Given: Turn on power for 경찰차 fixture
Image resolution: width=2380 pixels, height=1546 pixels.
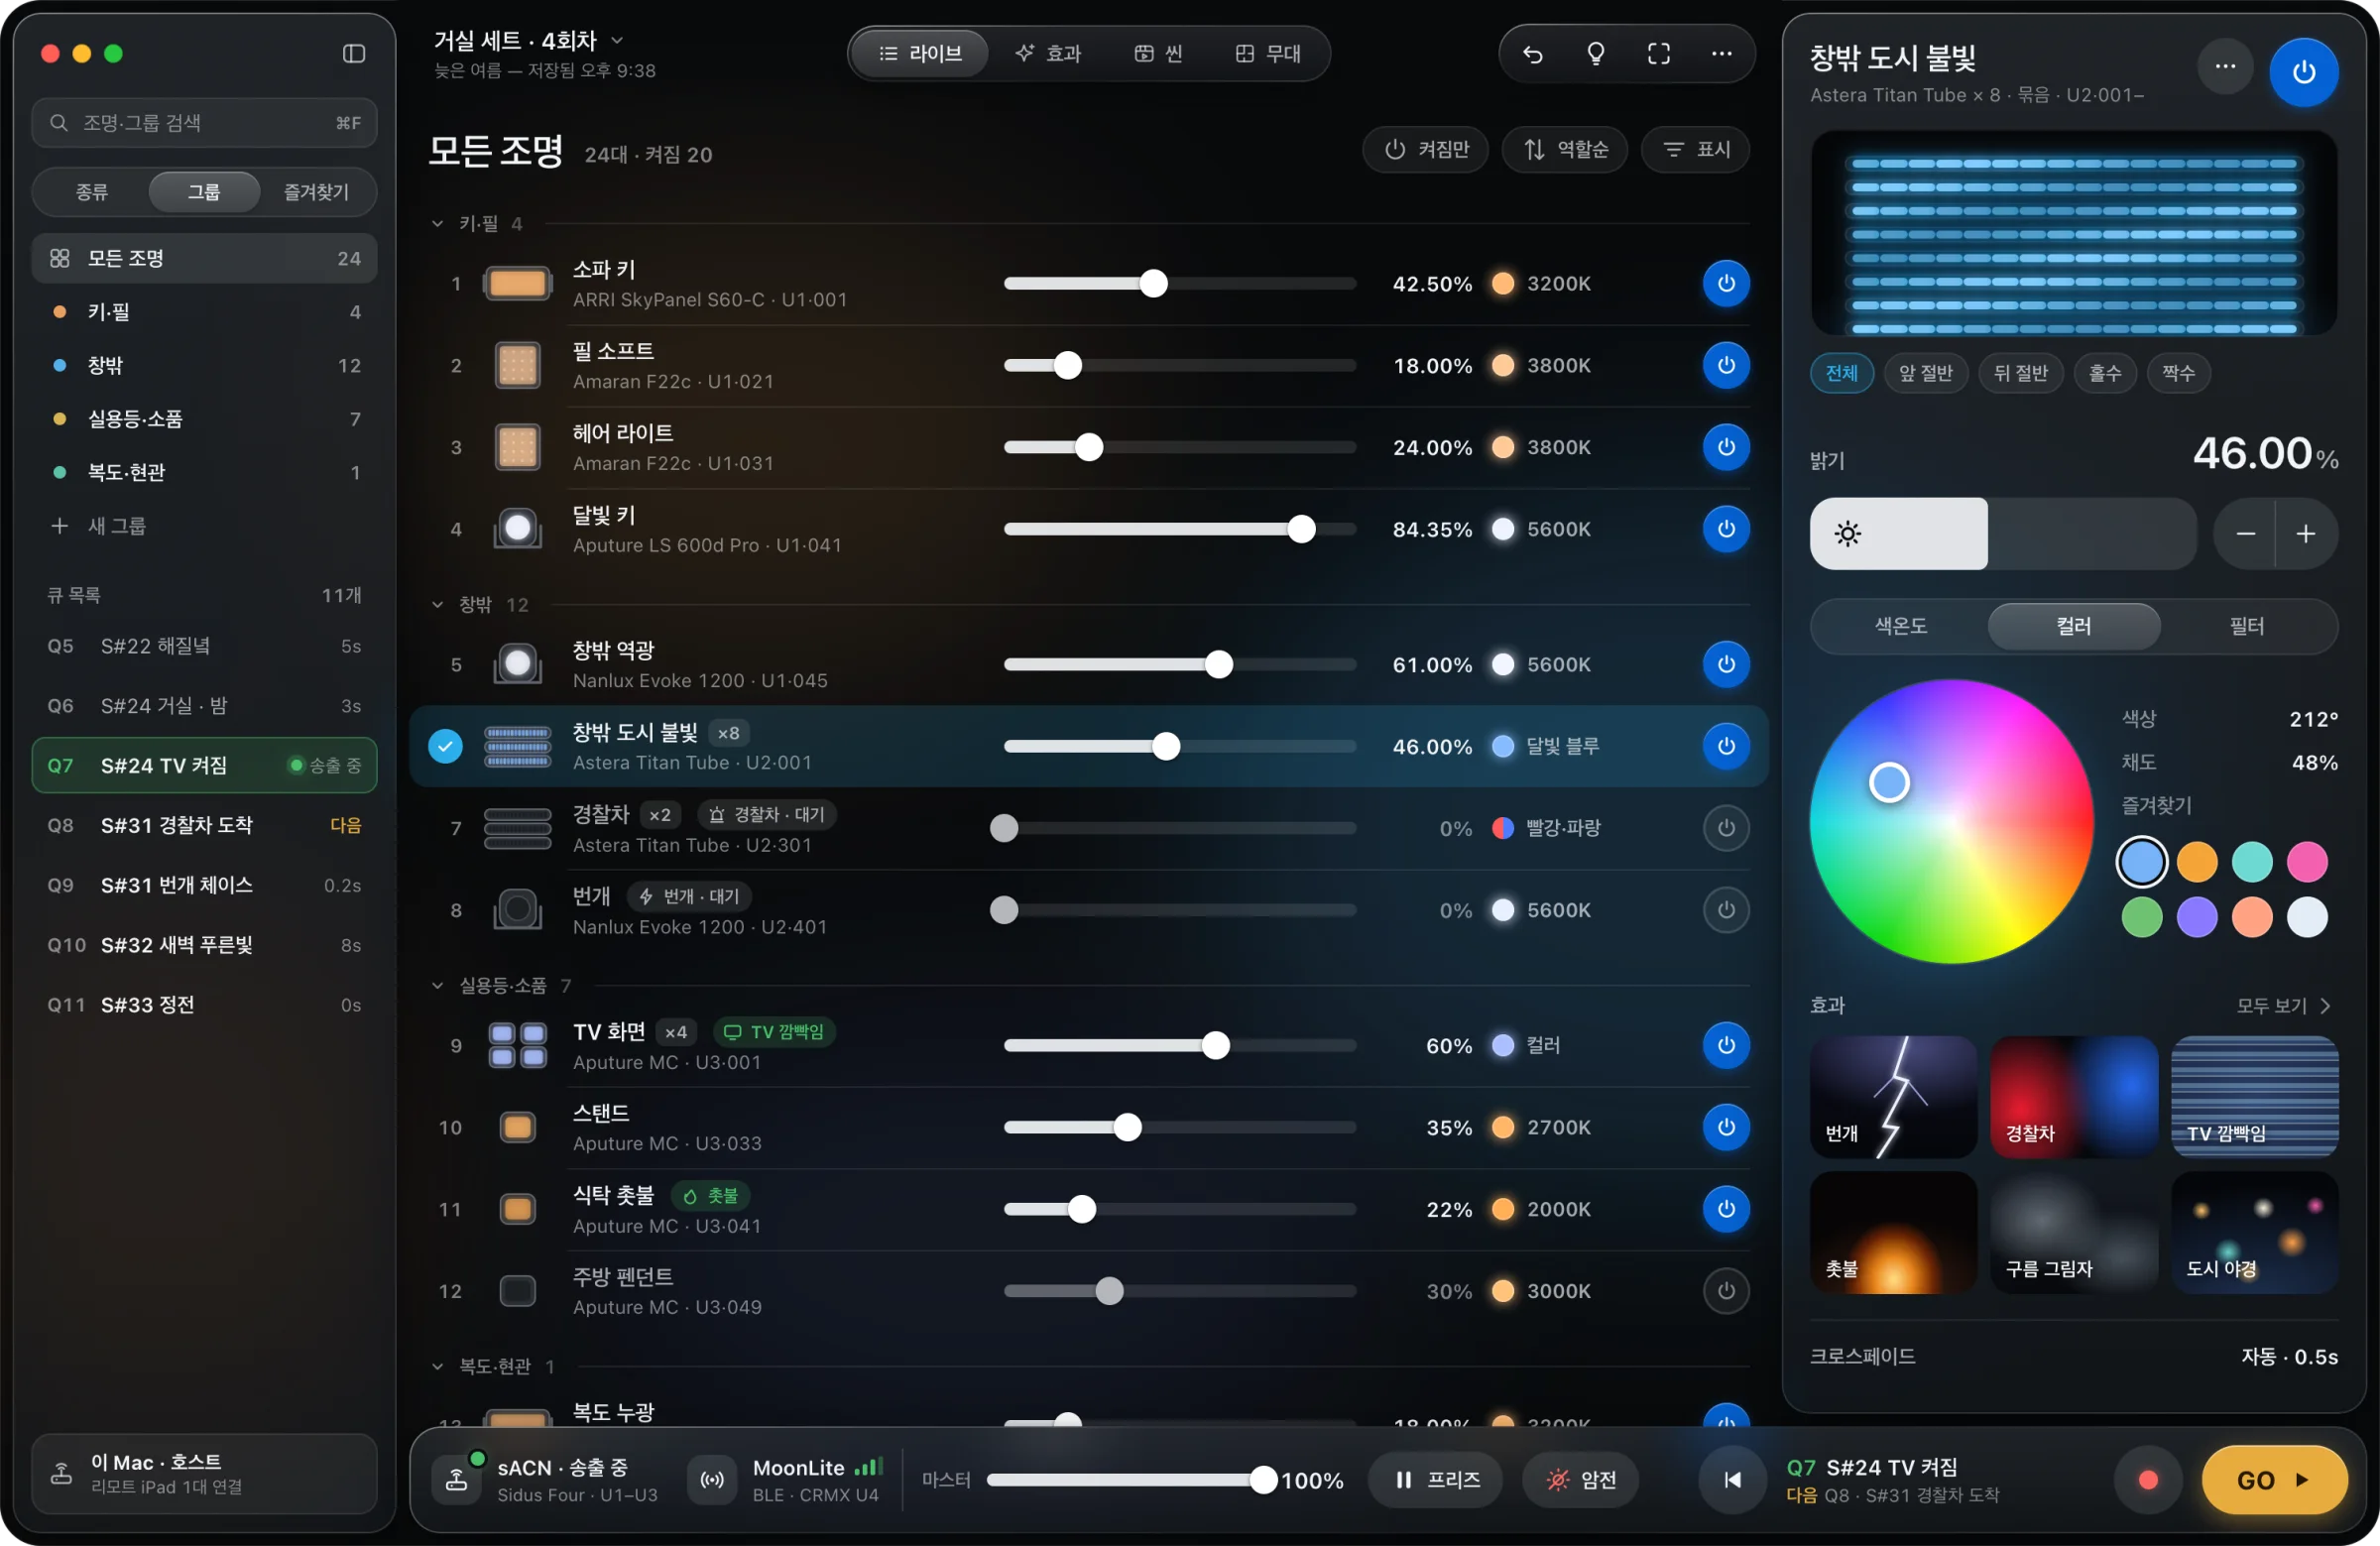Looking at the screenshot, I should point(1726,828).
